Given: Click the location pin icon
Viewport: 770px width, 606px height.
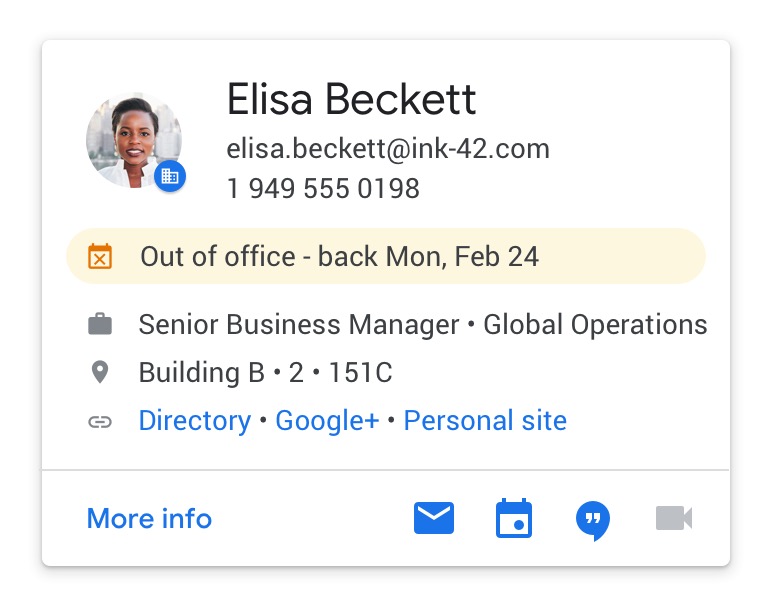Looking at the screenshot, I should coord(100,373).
